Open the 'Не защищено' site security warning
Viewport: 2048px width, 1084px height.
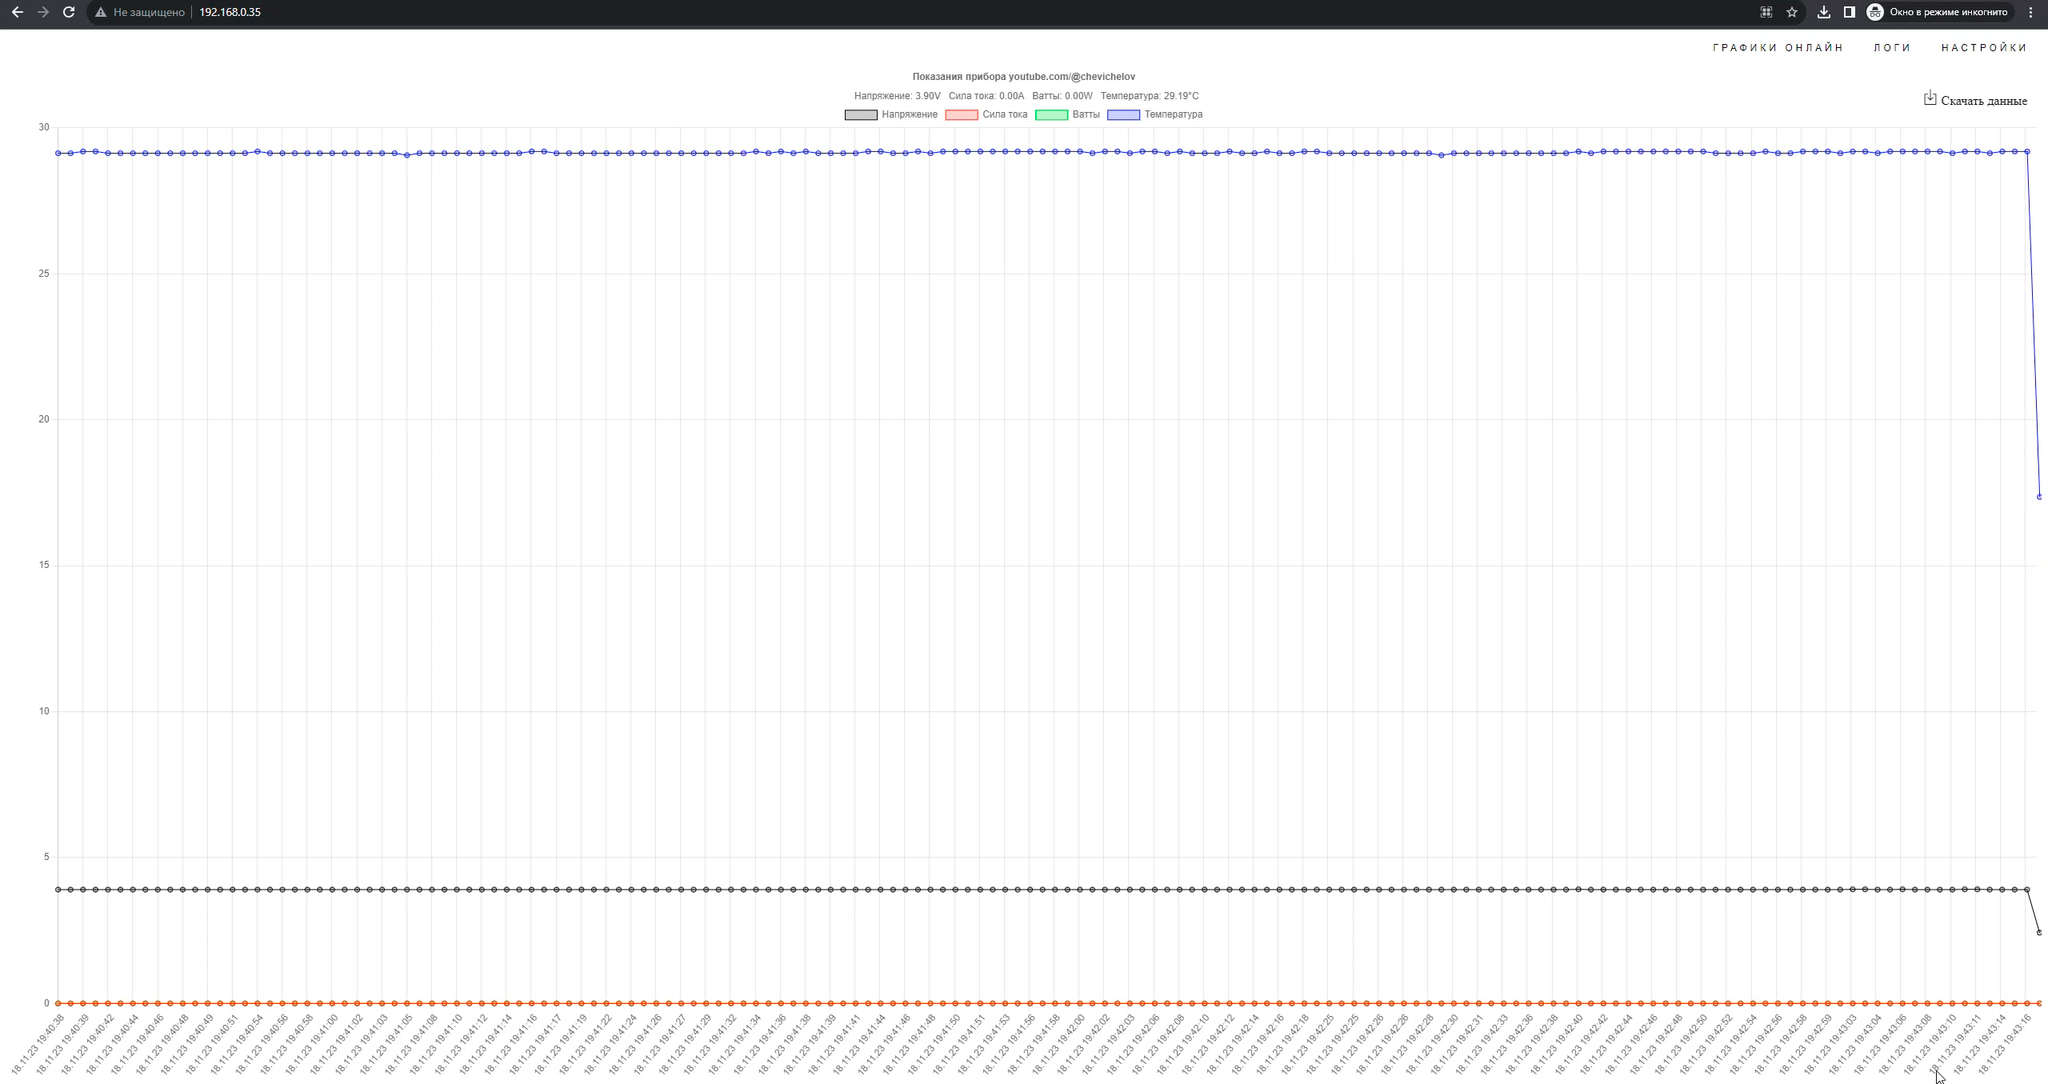point(140,12)
